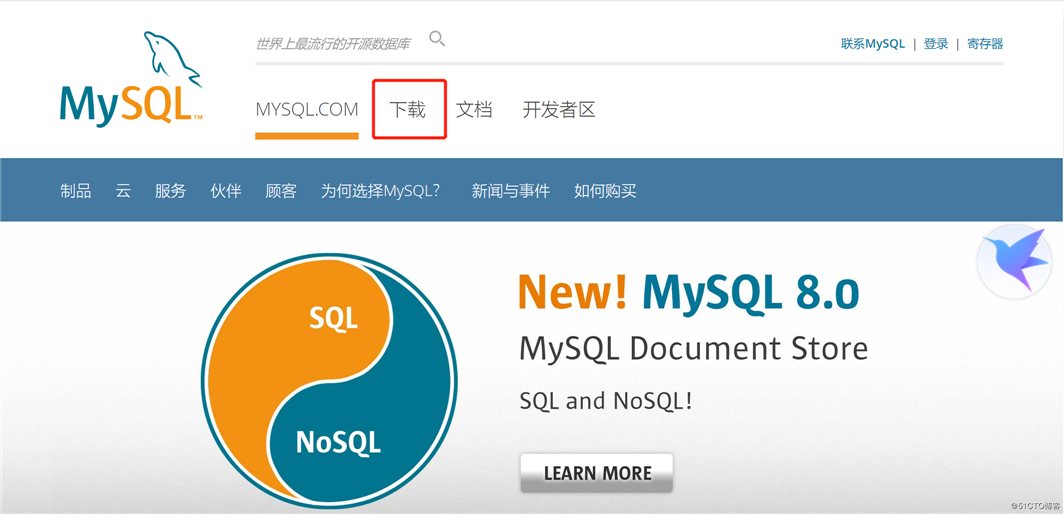The width and height of the screenshot is (1064, 514).
Task: Click the MySQL dolphin logo
Action: click(131, 78)
